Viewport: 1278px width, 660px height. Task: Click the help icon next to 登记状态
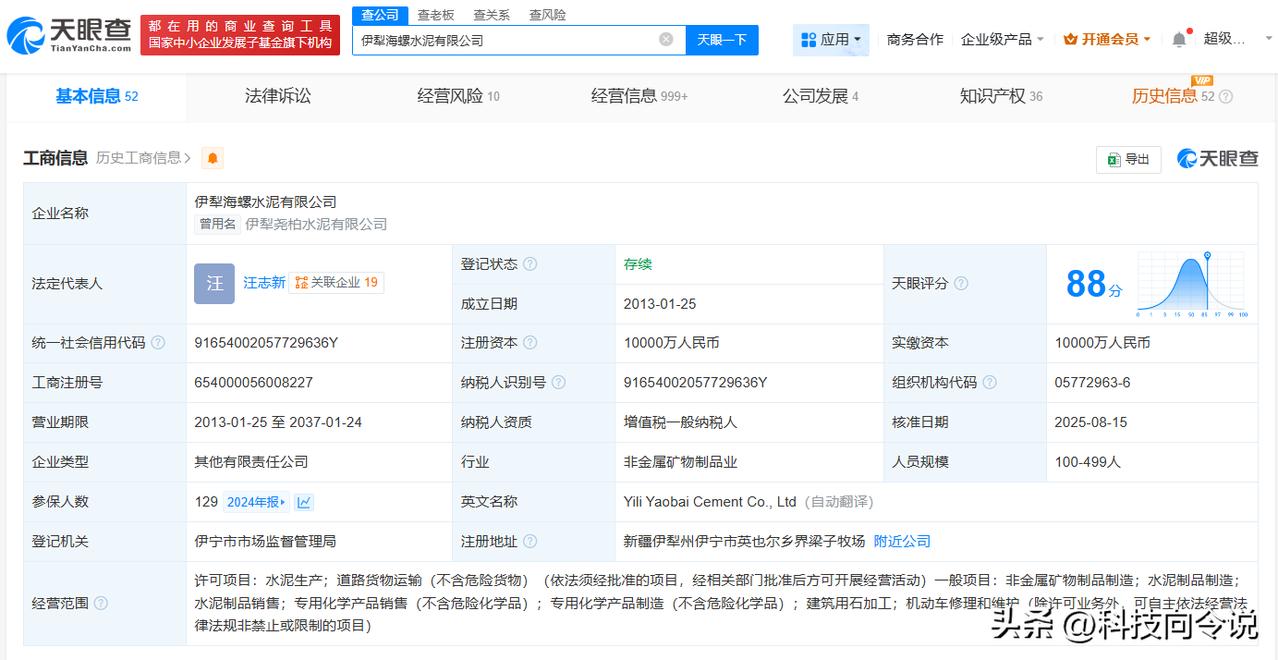(530, 264)
